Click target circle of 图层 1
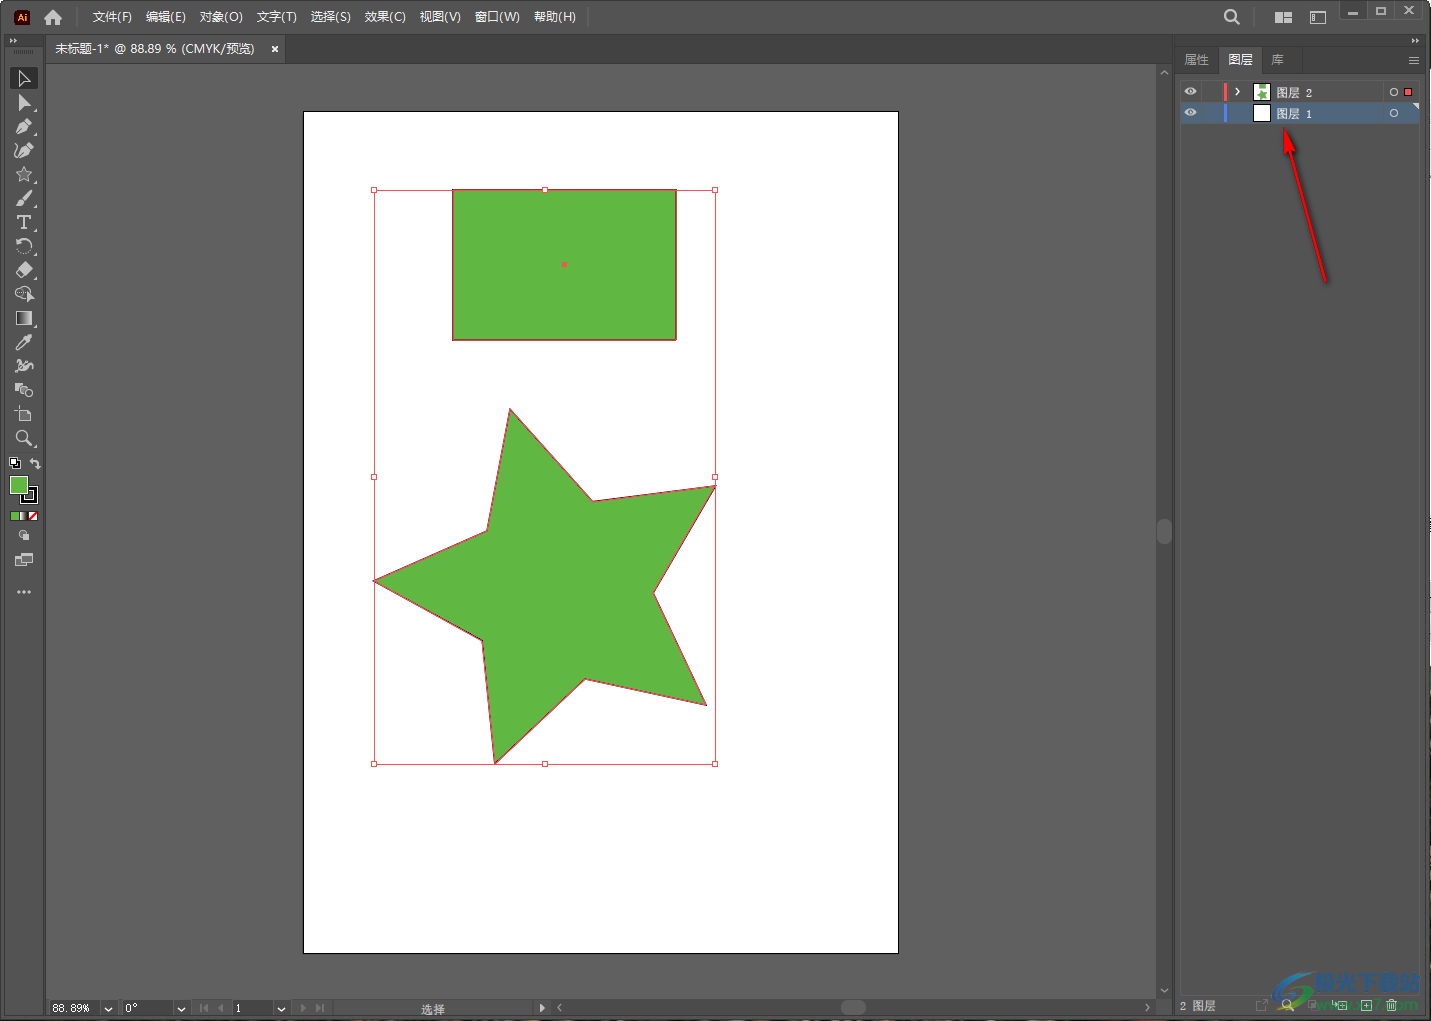Screen dimensions: 1431x1021 1393,113
